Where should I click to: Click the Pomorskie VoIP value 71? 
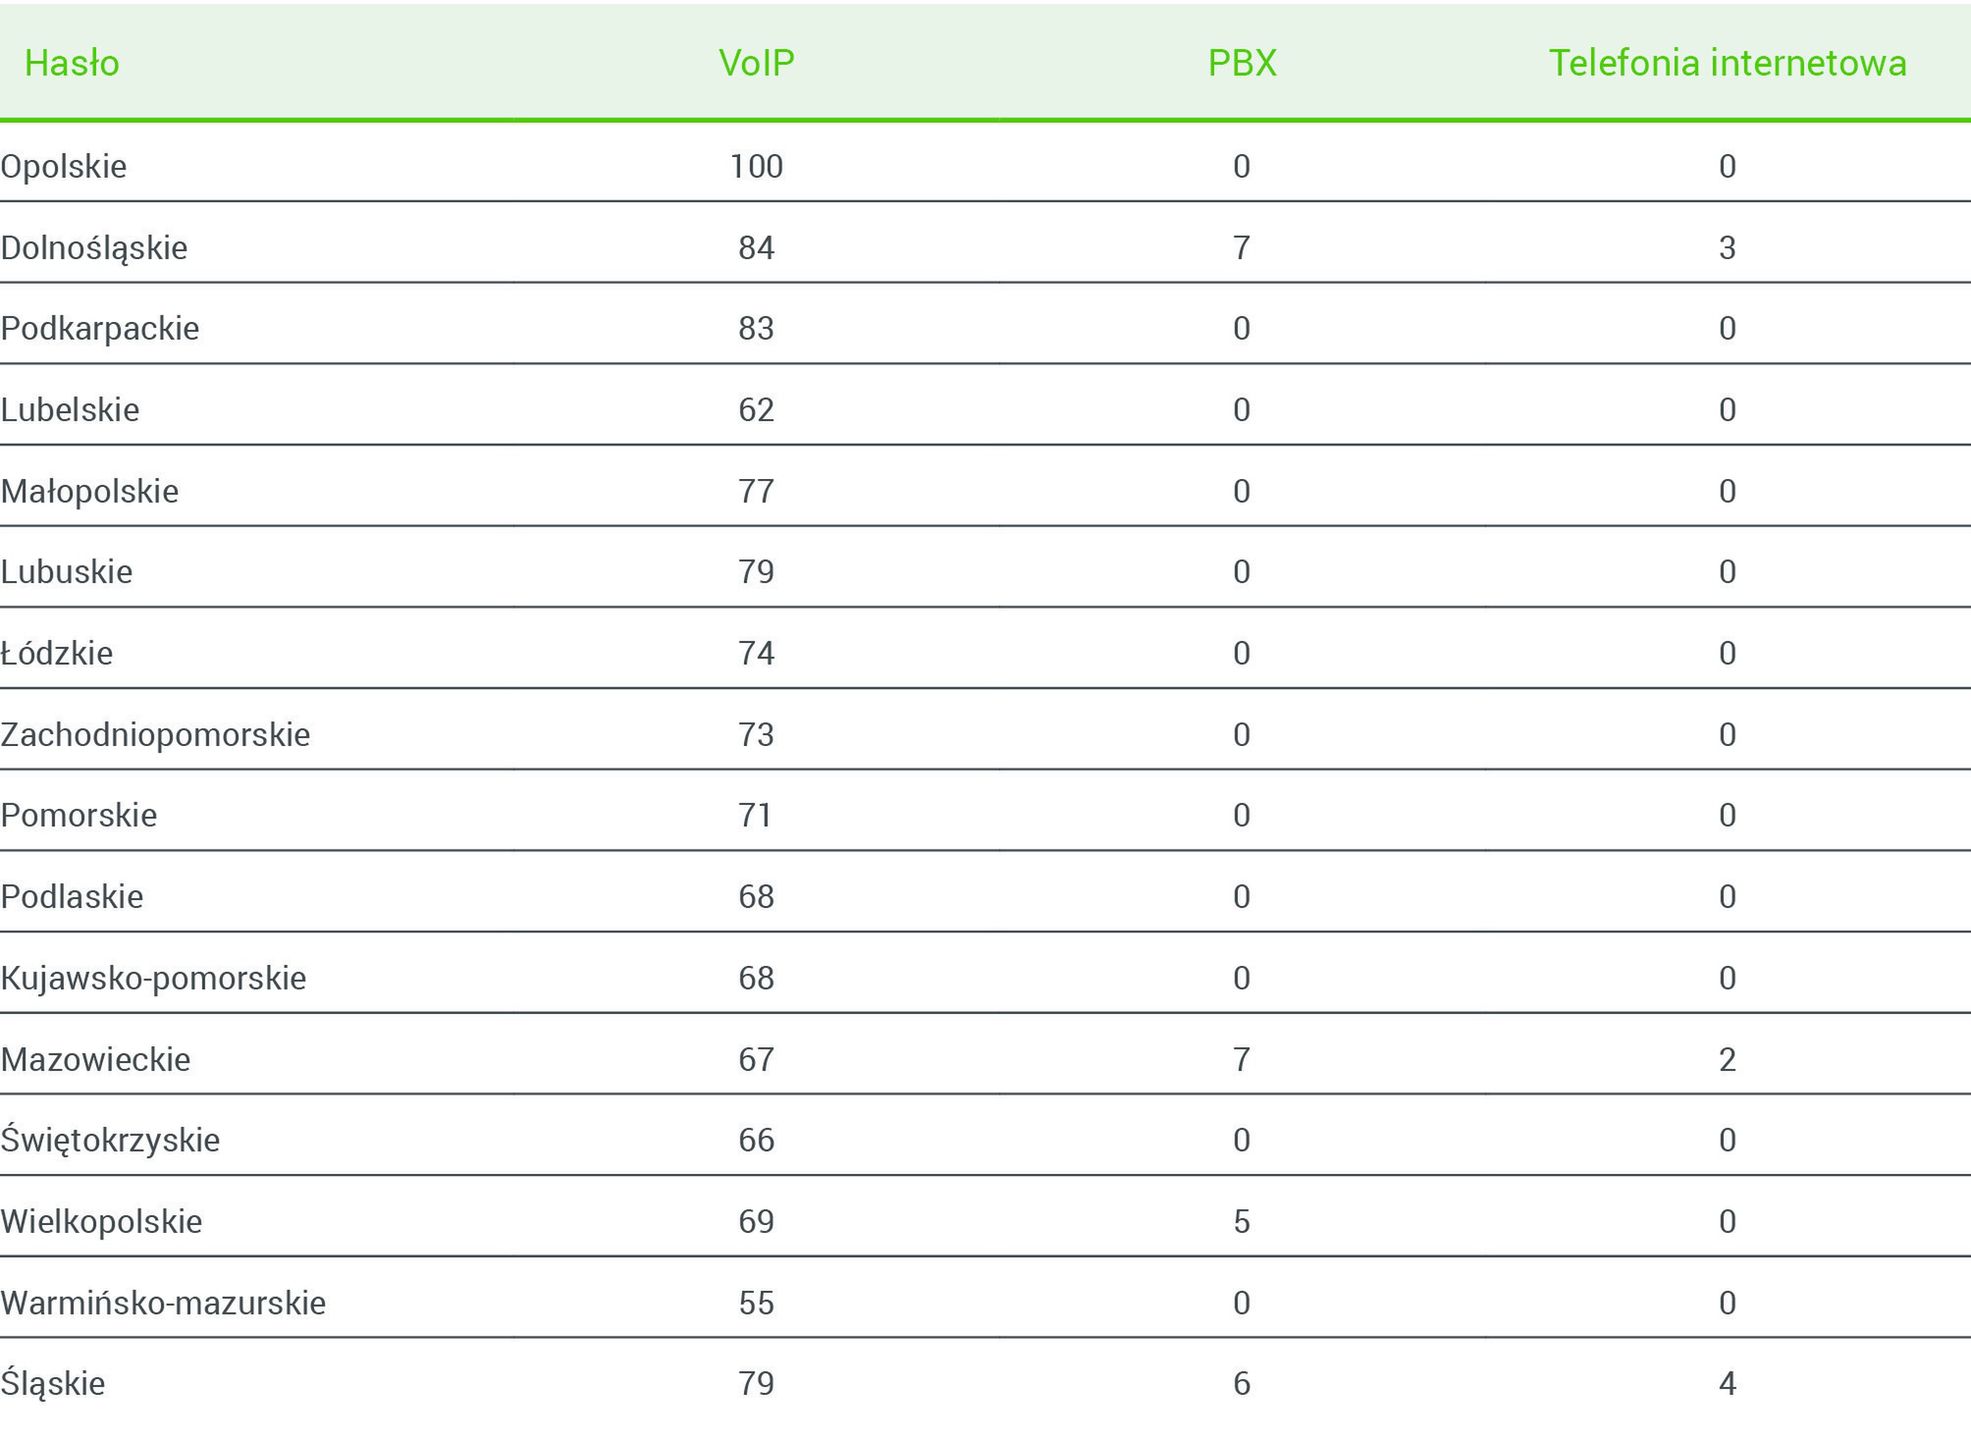(x=756, y=815)
